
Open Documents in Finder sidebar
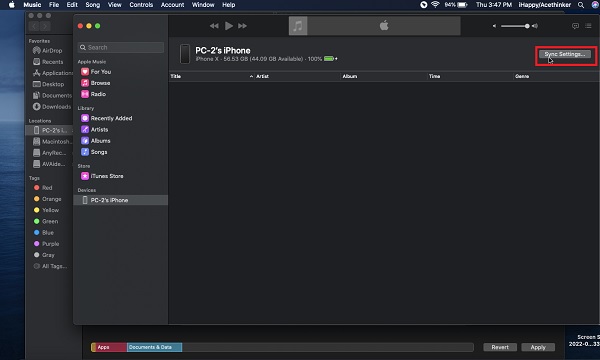pos(52,95)
